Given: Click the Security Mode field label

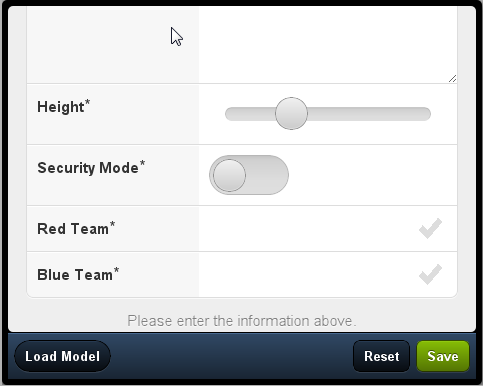Looking at the screenshot, I should point(91,168).
